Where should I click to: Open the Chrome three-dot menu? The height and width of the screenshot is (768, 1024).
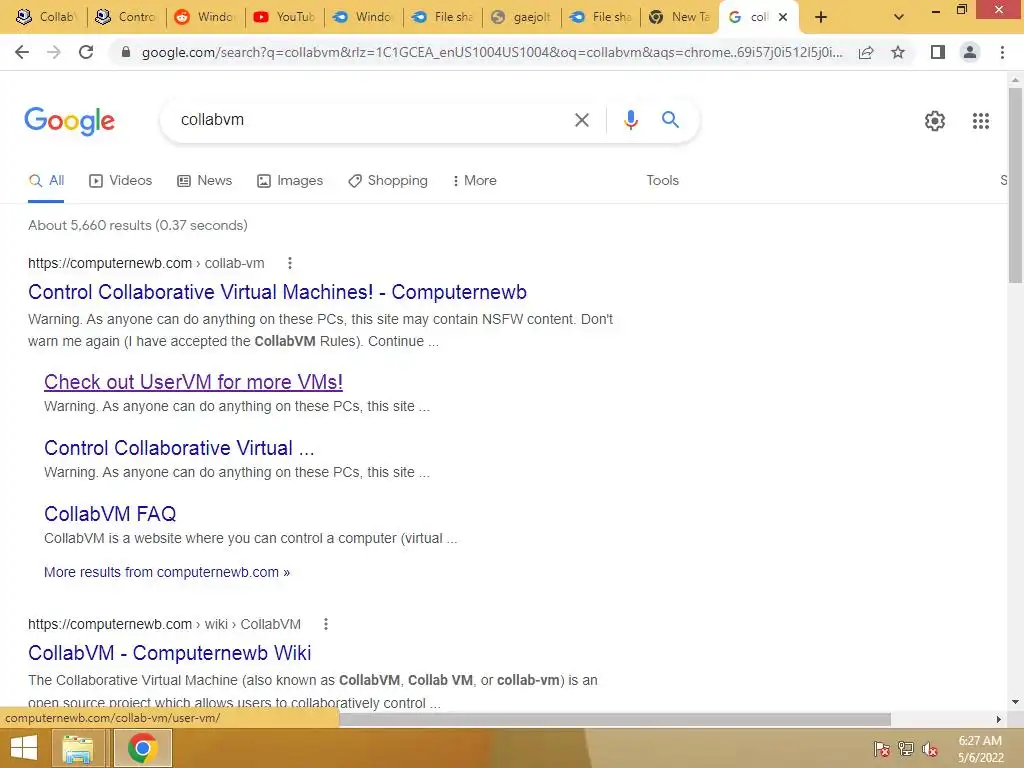1002,52
